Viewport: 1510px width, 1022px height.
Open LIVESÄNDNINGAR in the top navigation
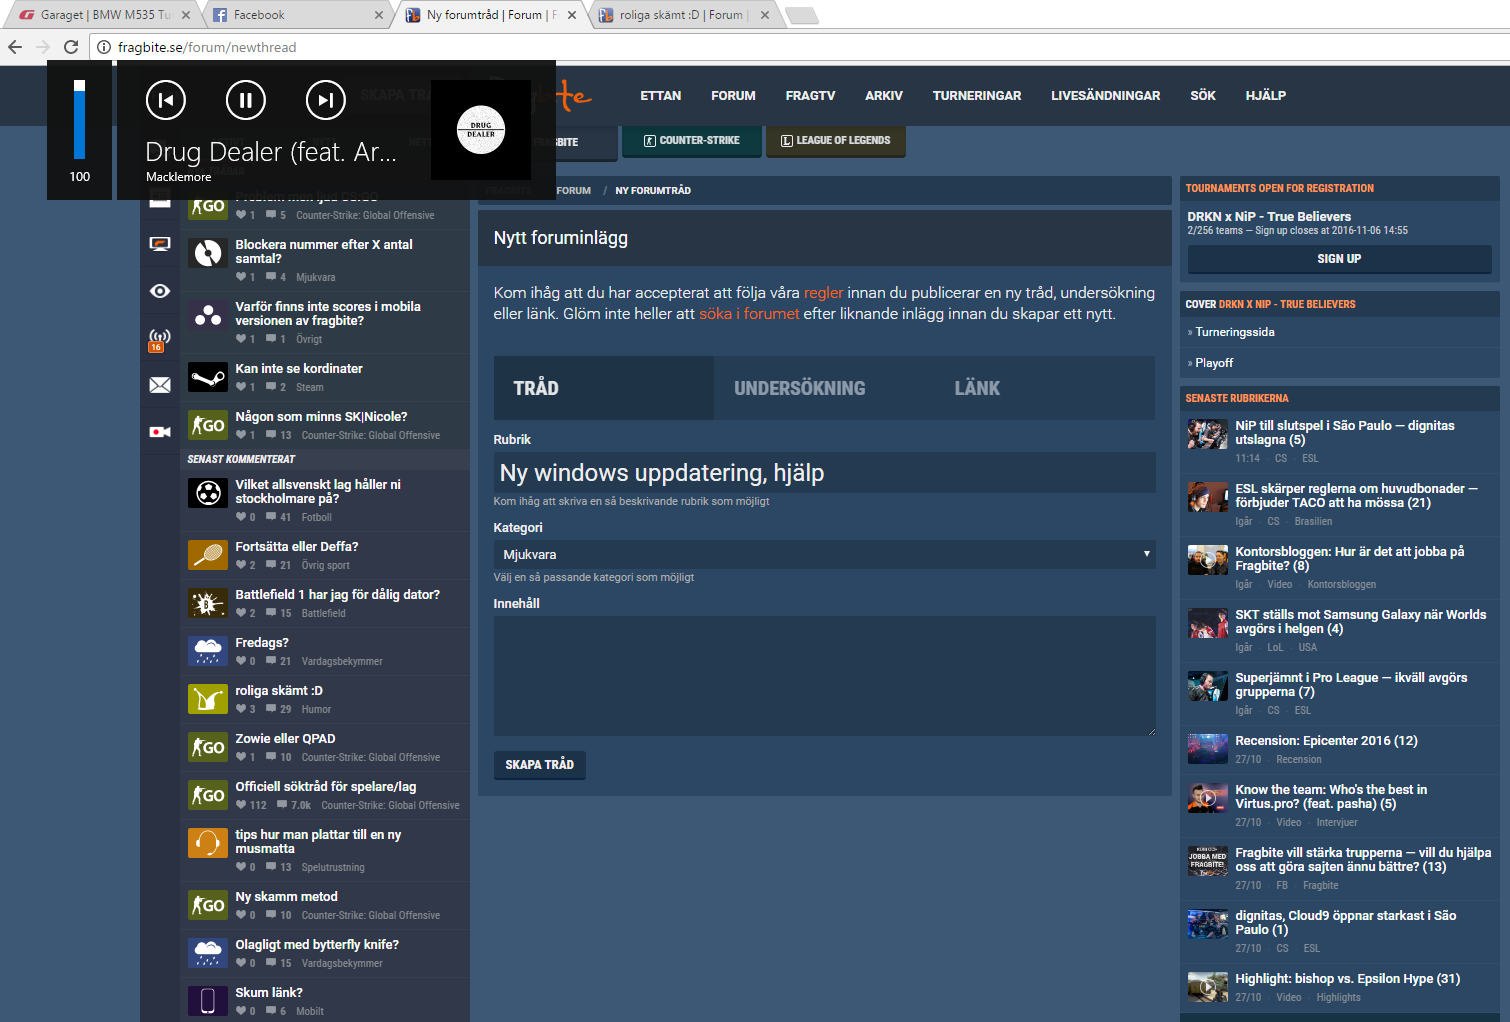[1106, 96]
